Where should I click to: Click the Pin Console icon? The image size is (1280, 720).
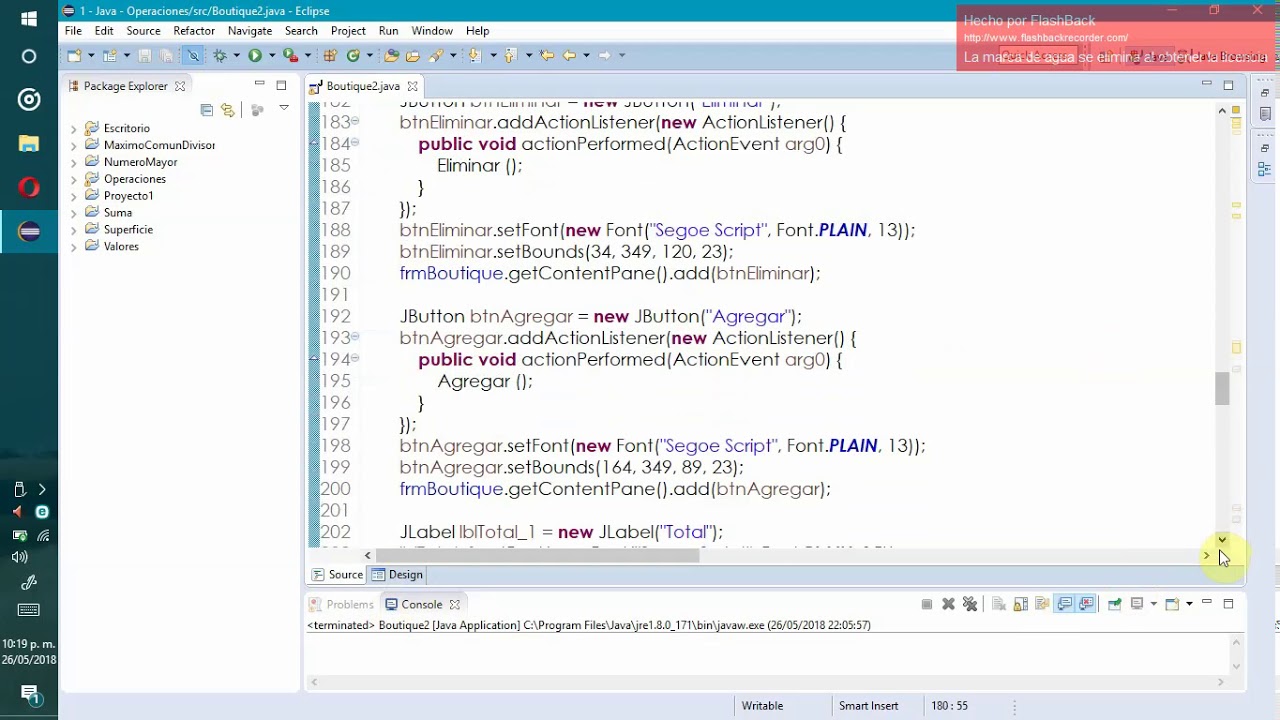[x=1114, y=604]
